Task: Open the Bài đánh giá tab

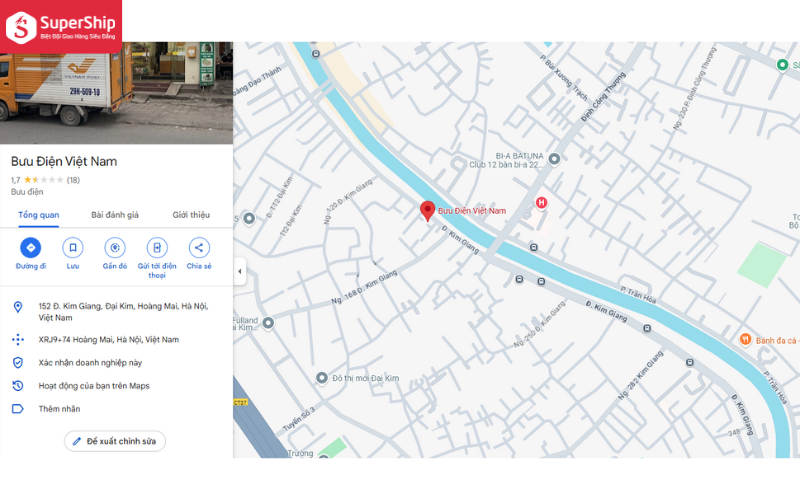Action: (115, 215)
